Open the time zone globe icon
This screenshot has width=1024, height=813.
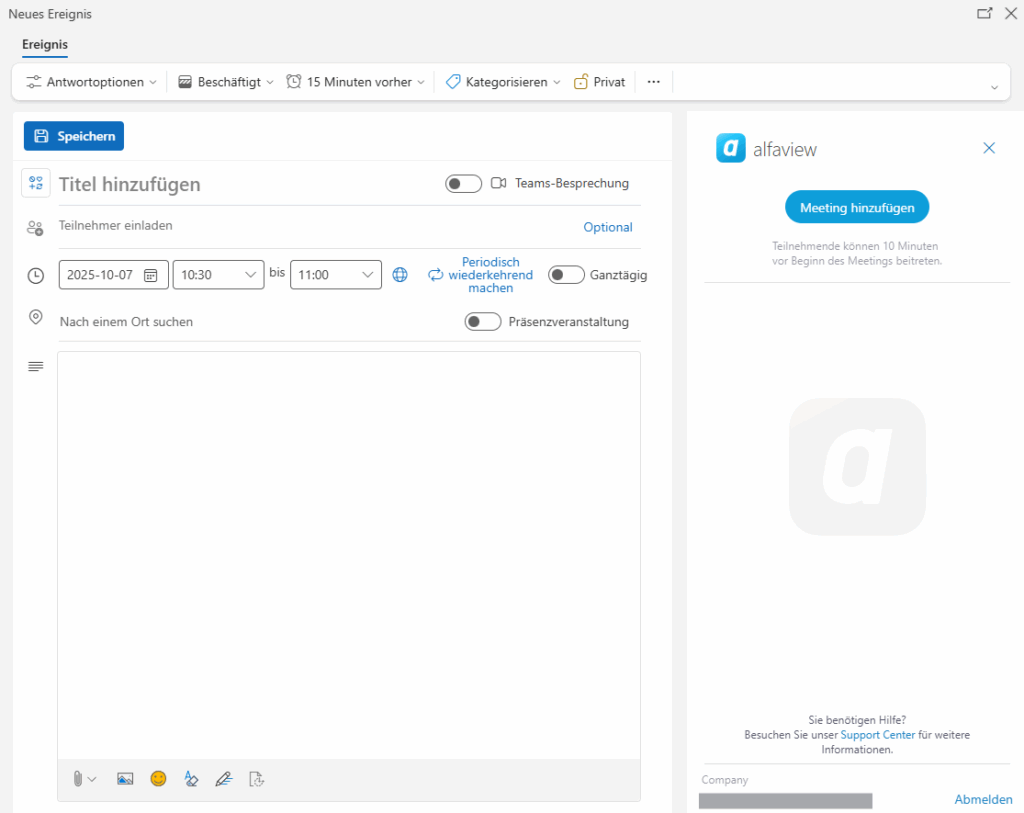(x=400, y=275)
